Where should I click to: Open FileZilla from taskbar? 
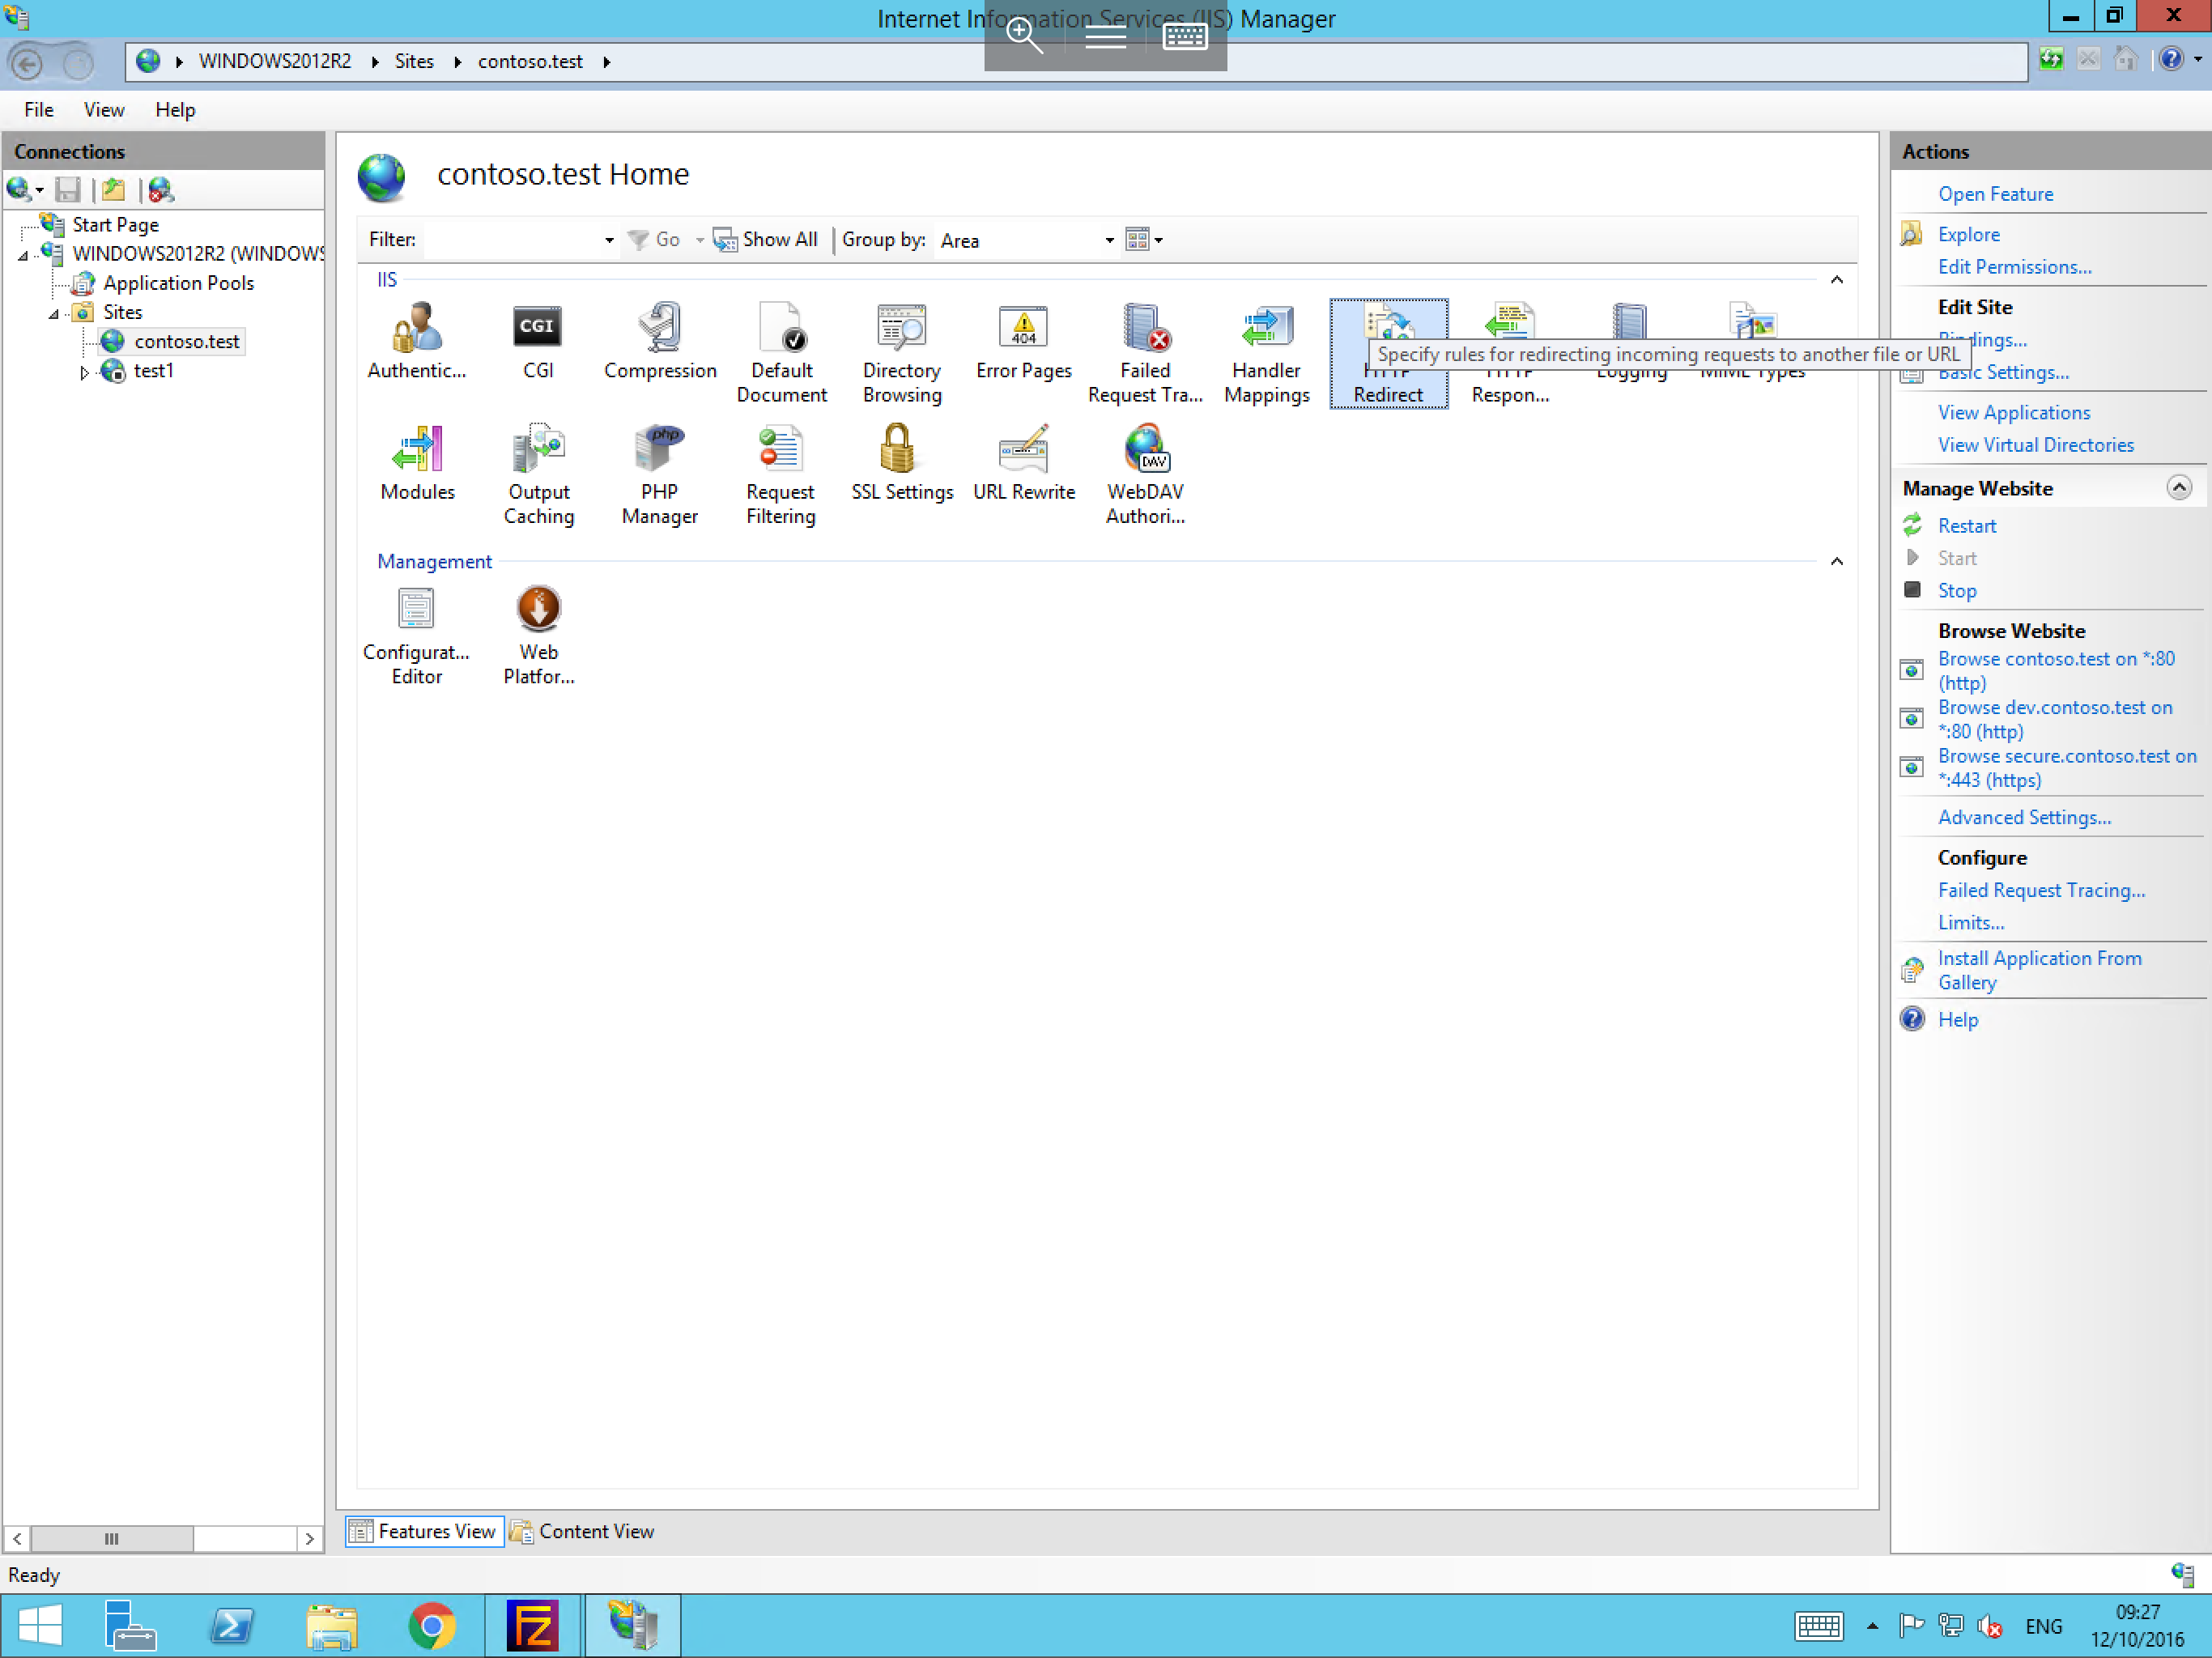532,1626
